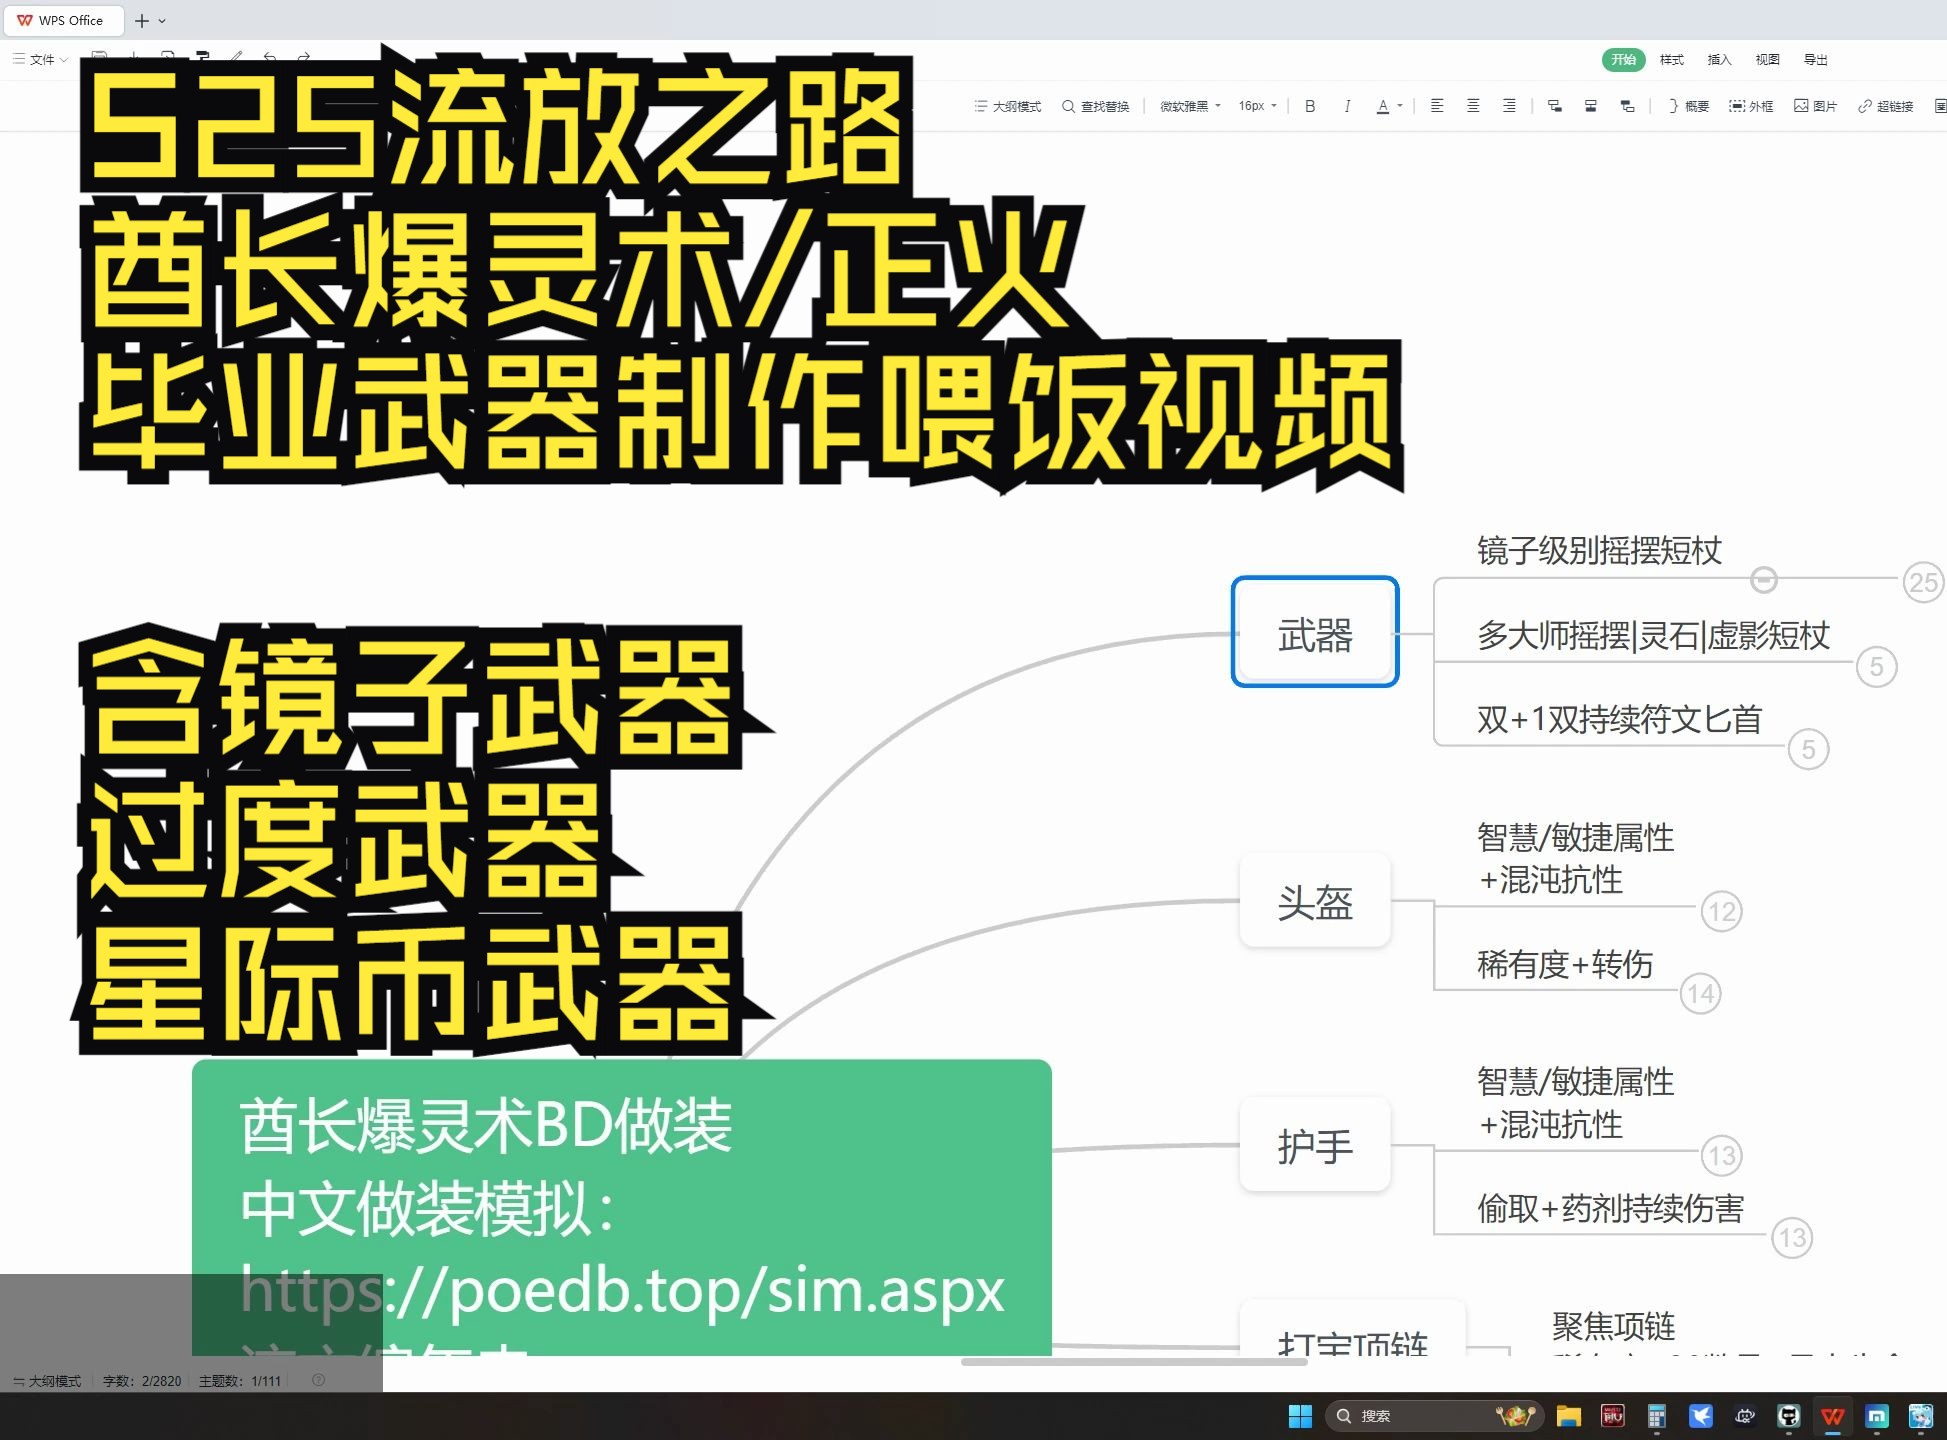This screenshot has width=1947, height=1440.
Task: Insert a sibling topic via toolbar icon
Action: 1591,106
